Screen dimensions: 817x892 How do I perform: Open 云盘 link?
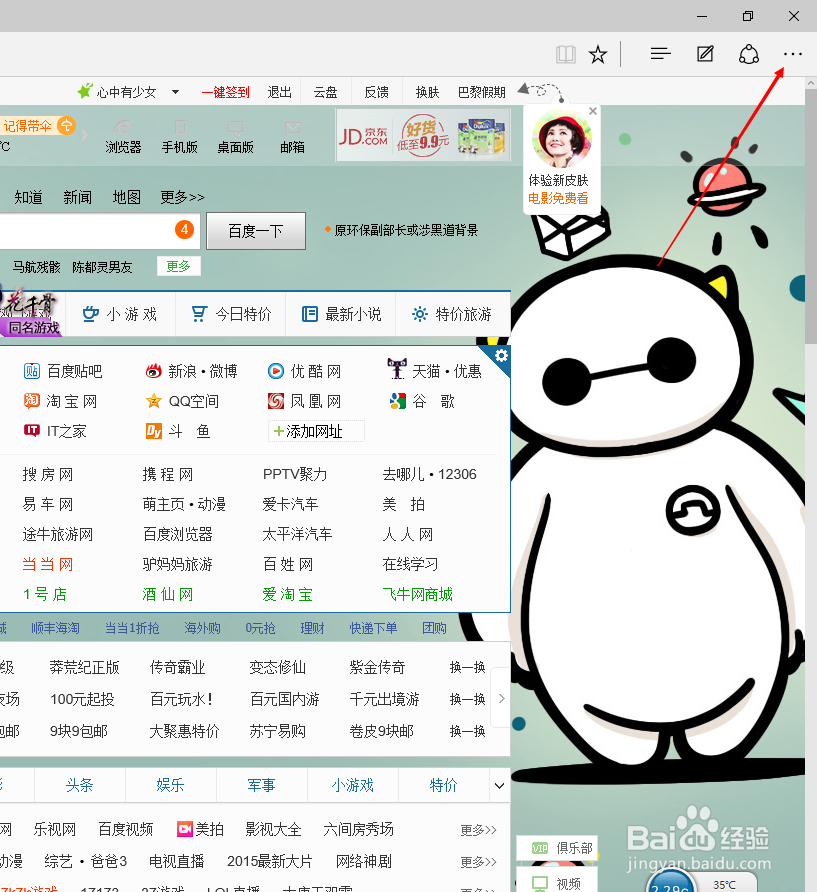pos(325,92)
